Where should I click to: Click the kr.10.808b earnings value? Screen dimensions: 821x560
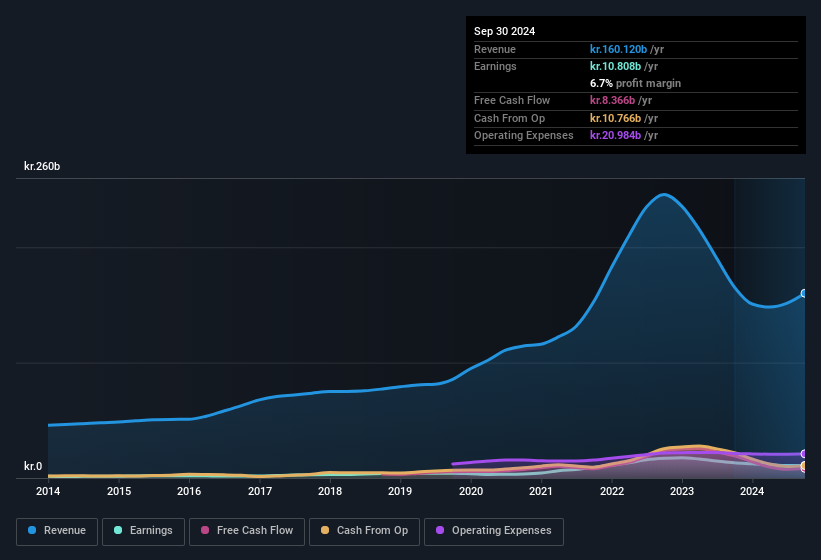(x=615, y=66)
